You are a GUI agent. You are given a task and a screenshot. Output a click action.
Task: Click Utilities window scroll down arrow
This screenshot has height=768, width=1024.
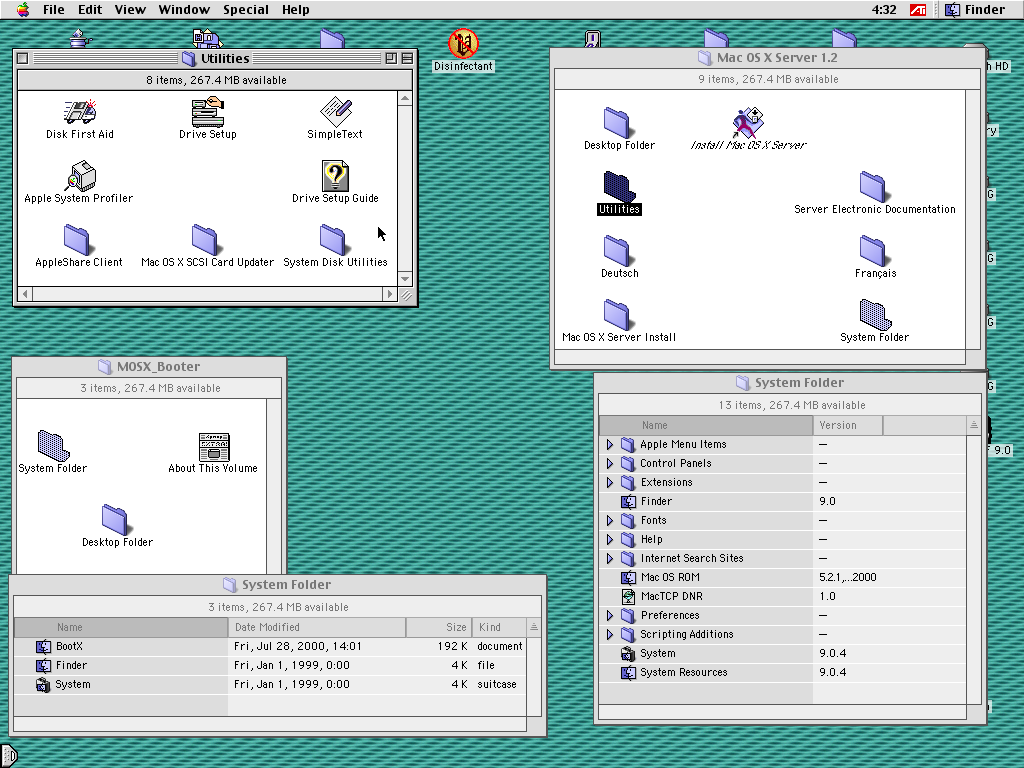[x=405, y=279]
